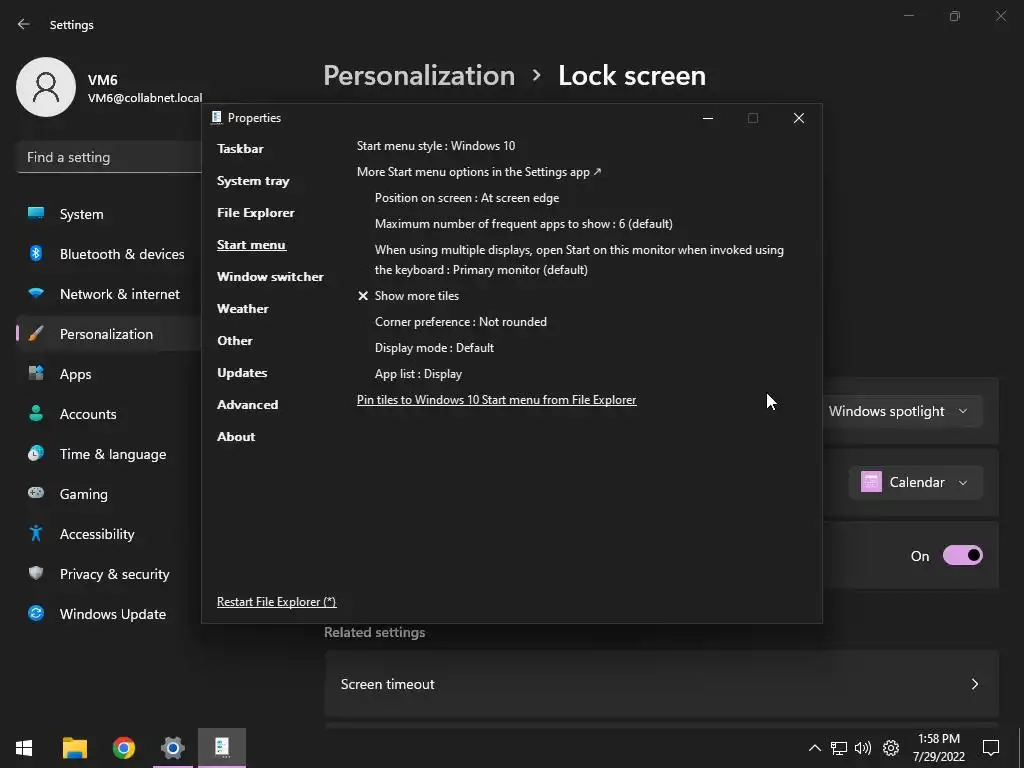The height and width of the screenshot is (768, 1024).
Task: Select the Weather tab
Action: [x=243, y=309]
